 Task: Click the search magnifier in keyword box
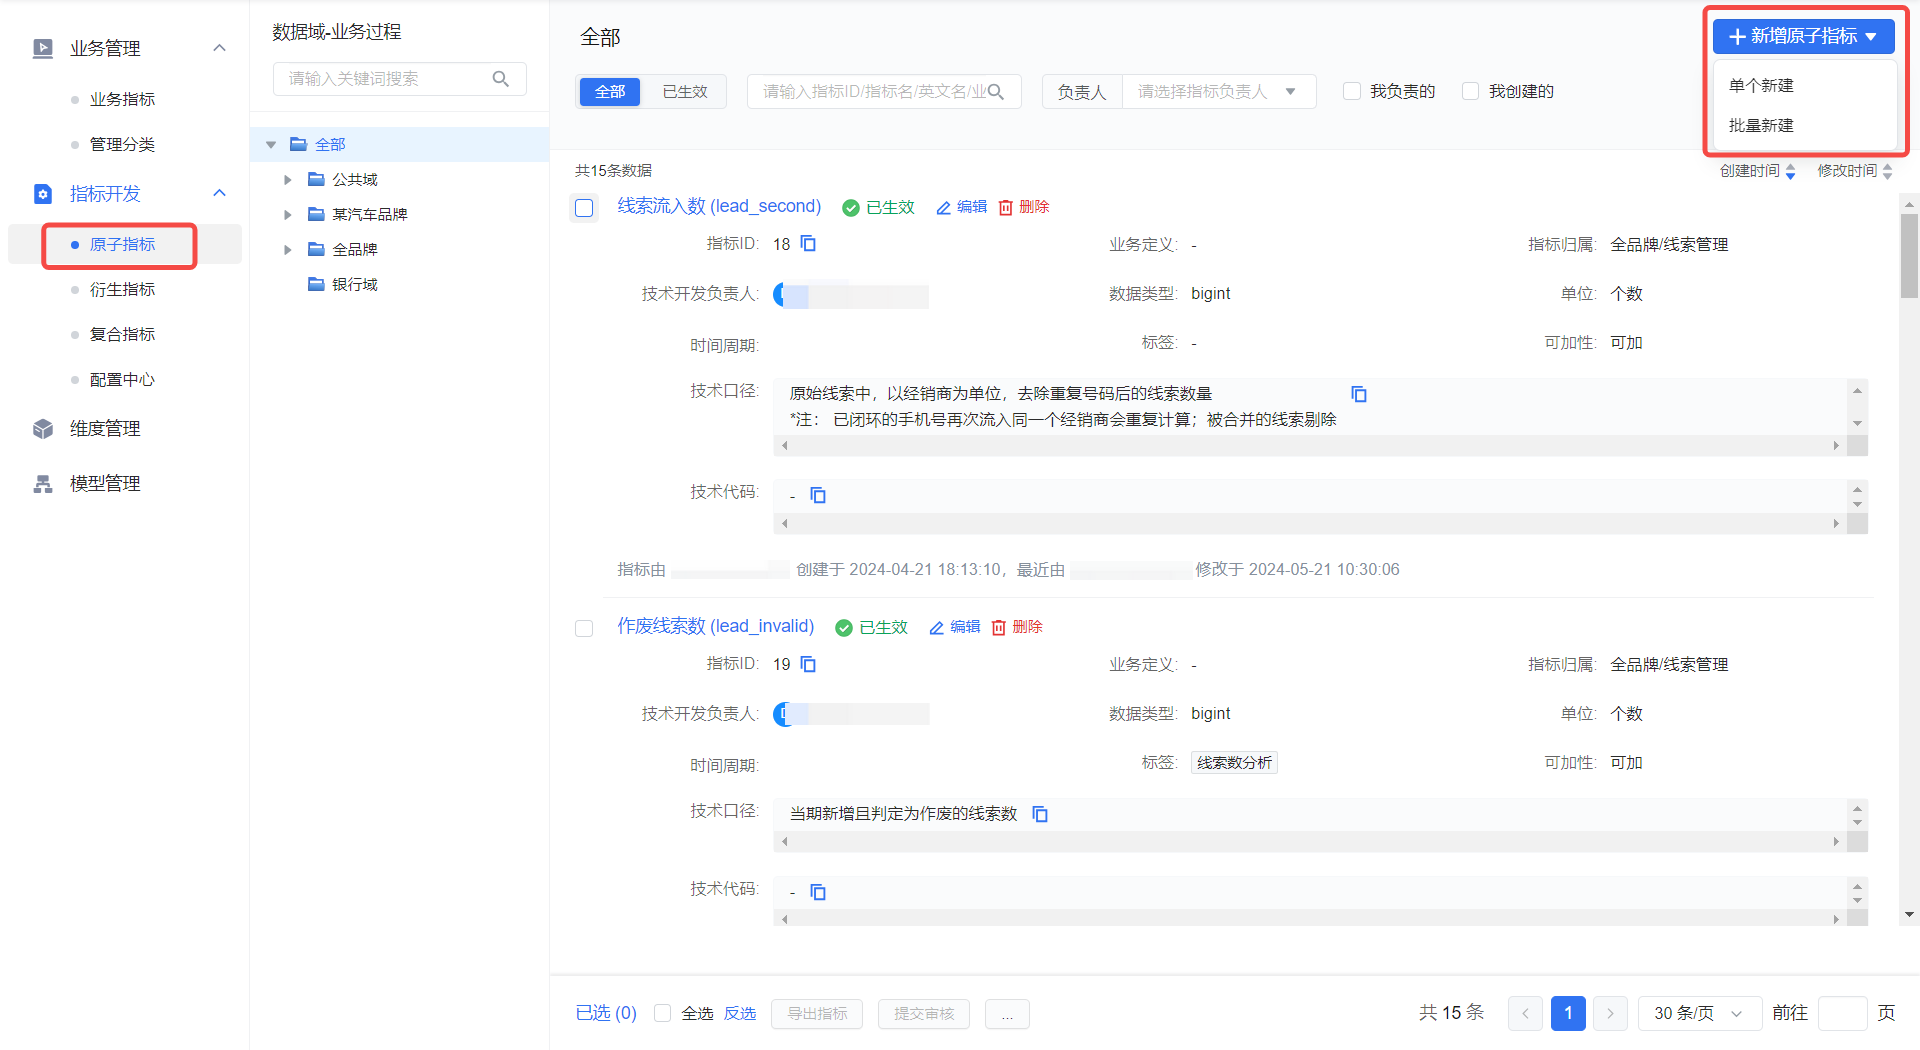[501, 79]
